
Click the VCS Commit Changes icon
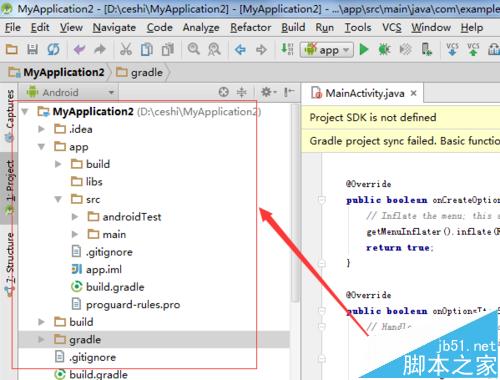pos(473,49)
